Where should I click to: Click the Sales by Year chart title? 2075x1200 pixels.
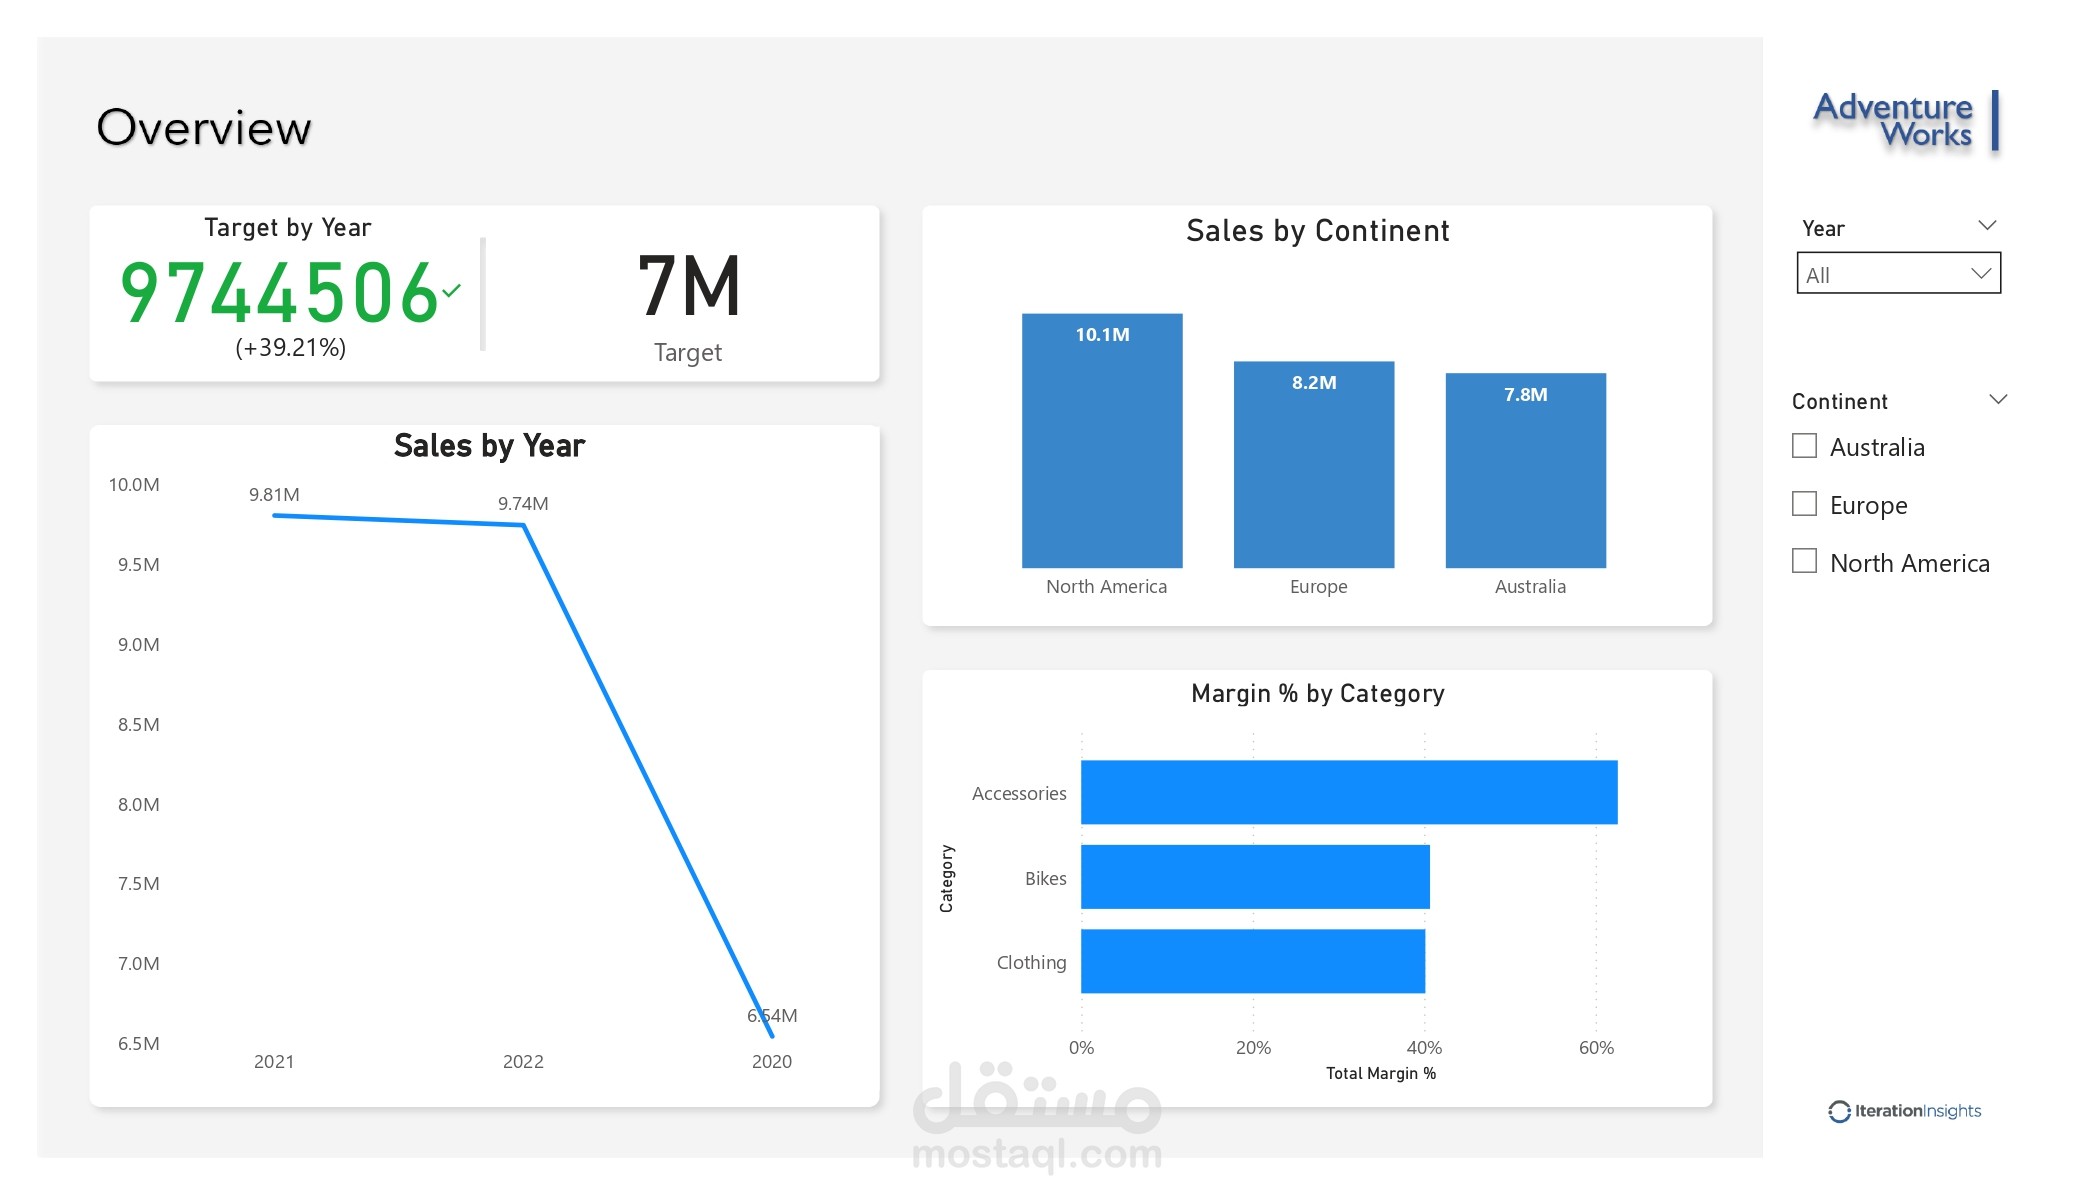tap(489, 445)
